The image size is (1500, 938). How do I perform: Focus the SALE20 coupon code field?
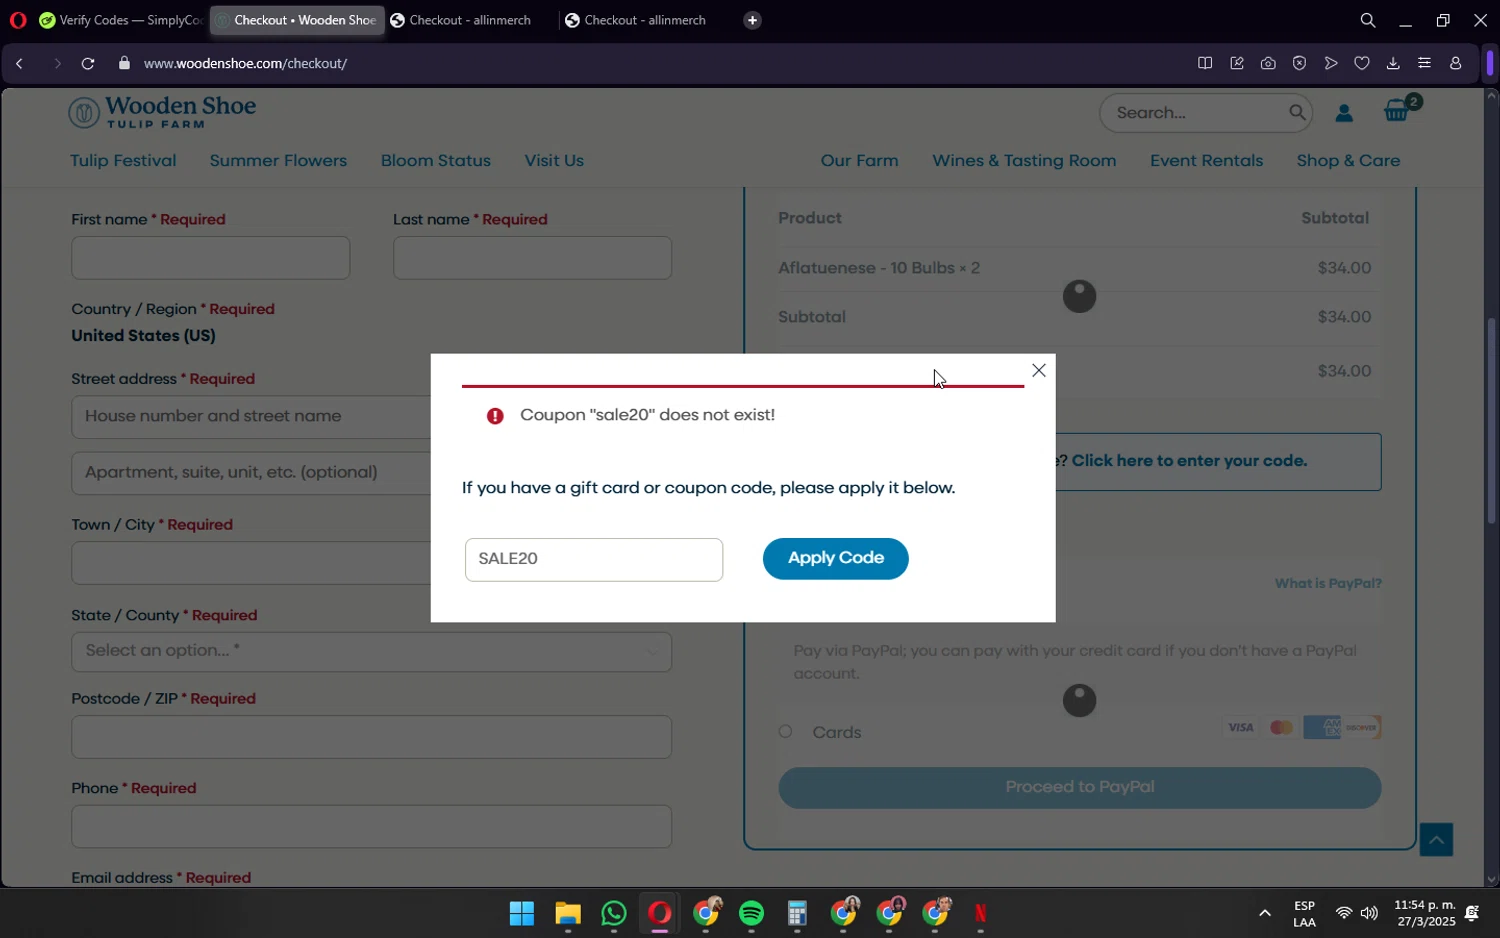[593, 559]
